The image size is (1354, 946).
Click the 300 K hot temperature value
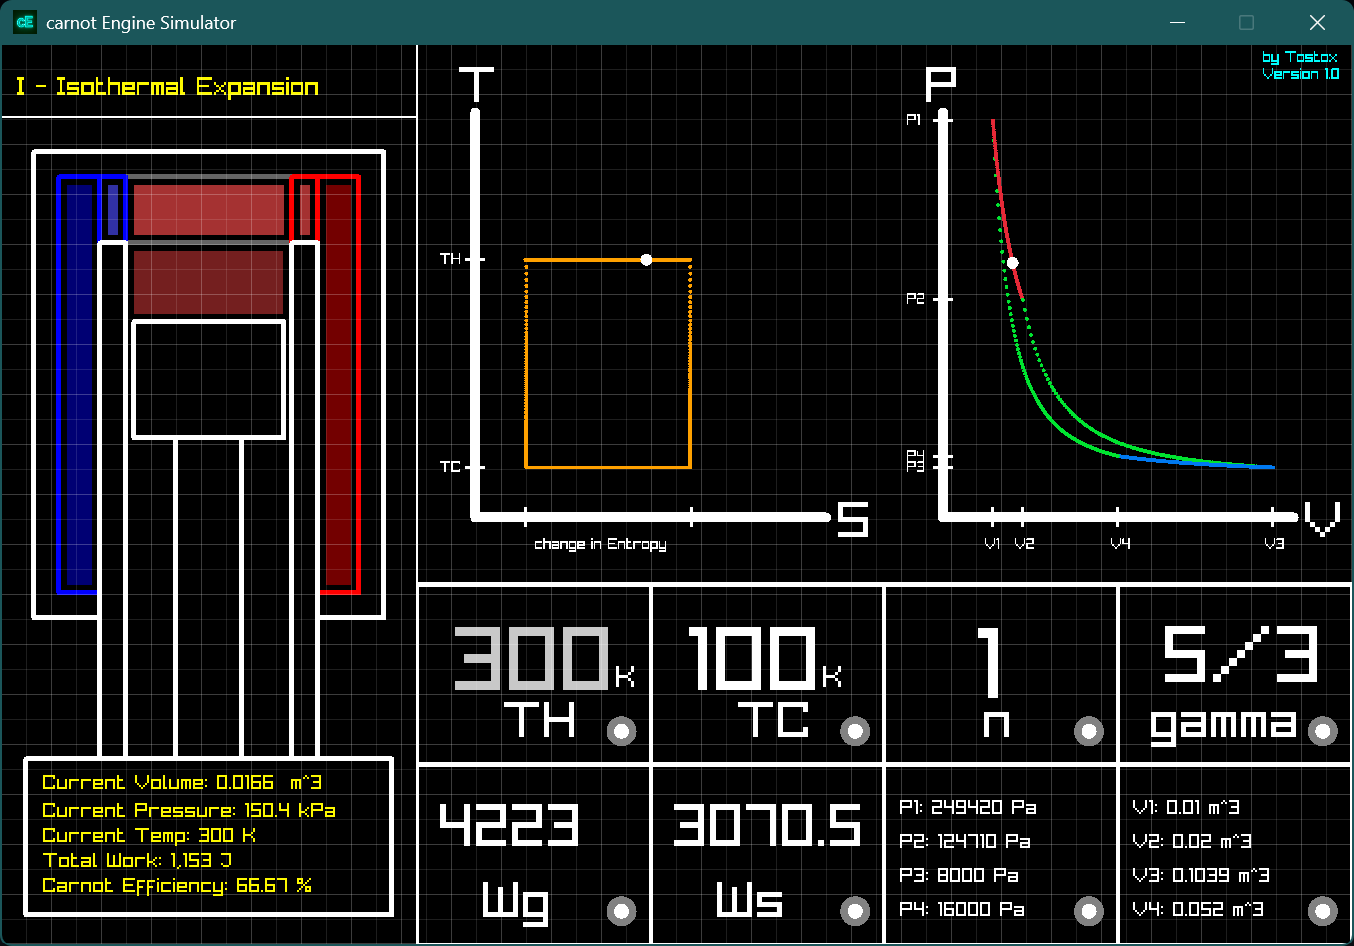click(x=532, y=658)
